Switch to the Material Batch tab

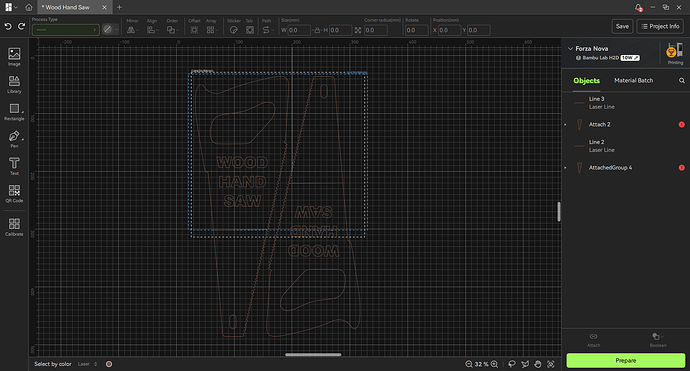[x=634, y=81]
